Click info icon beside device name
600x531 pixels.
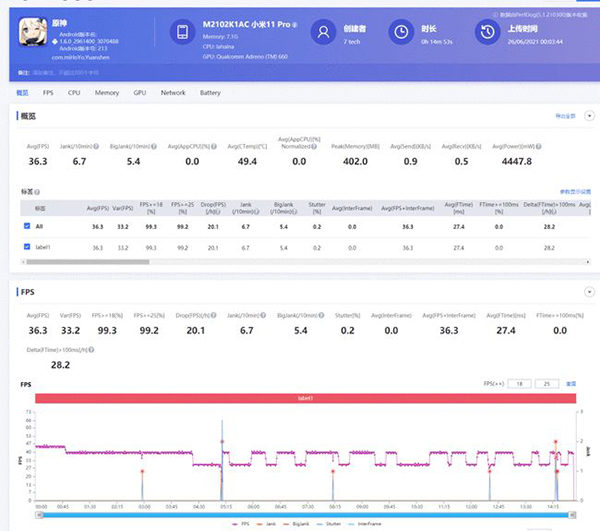pos(295,23)
